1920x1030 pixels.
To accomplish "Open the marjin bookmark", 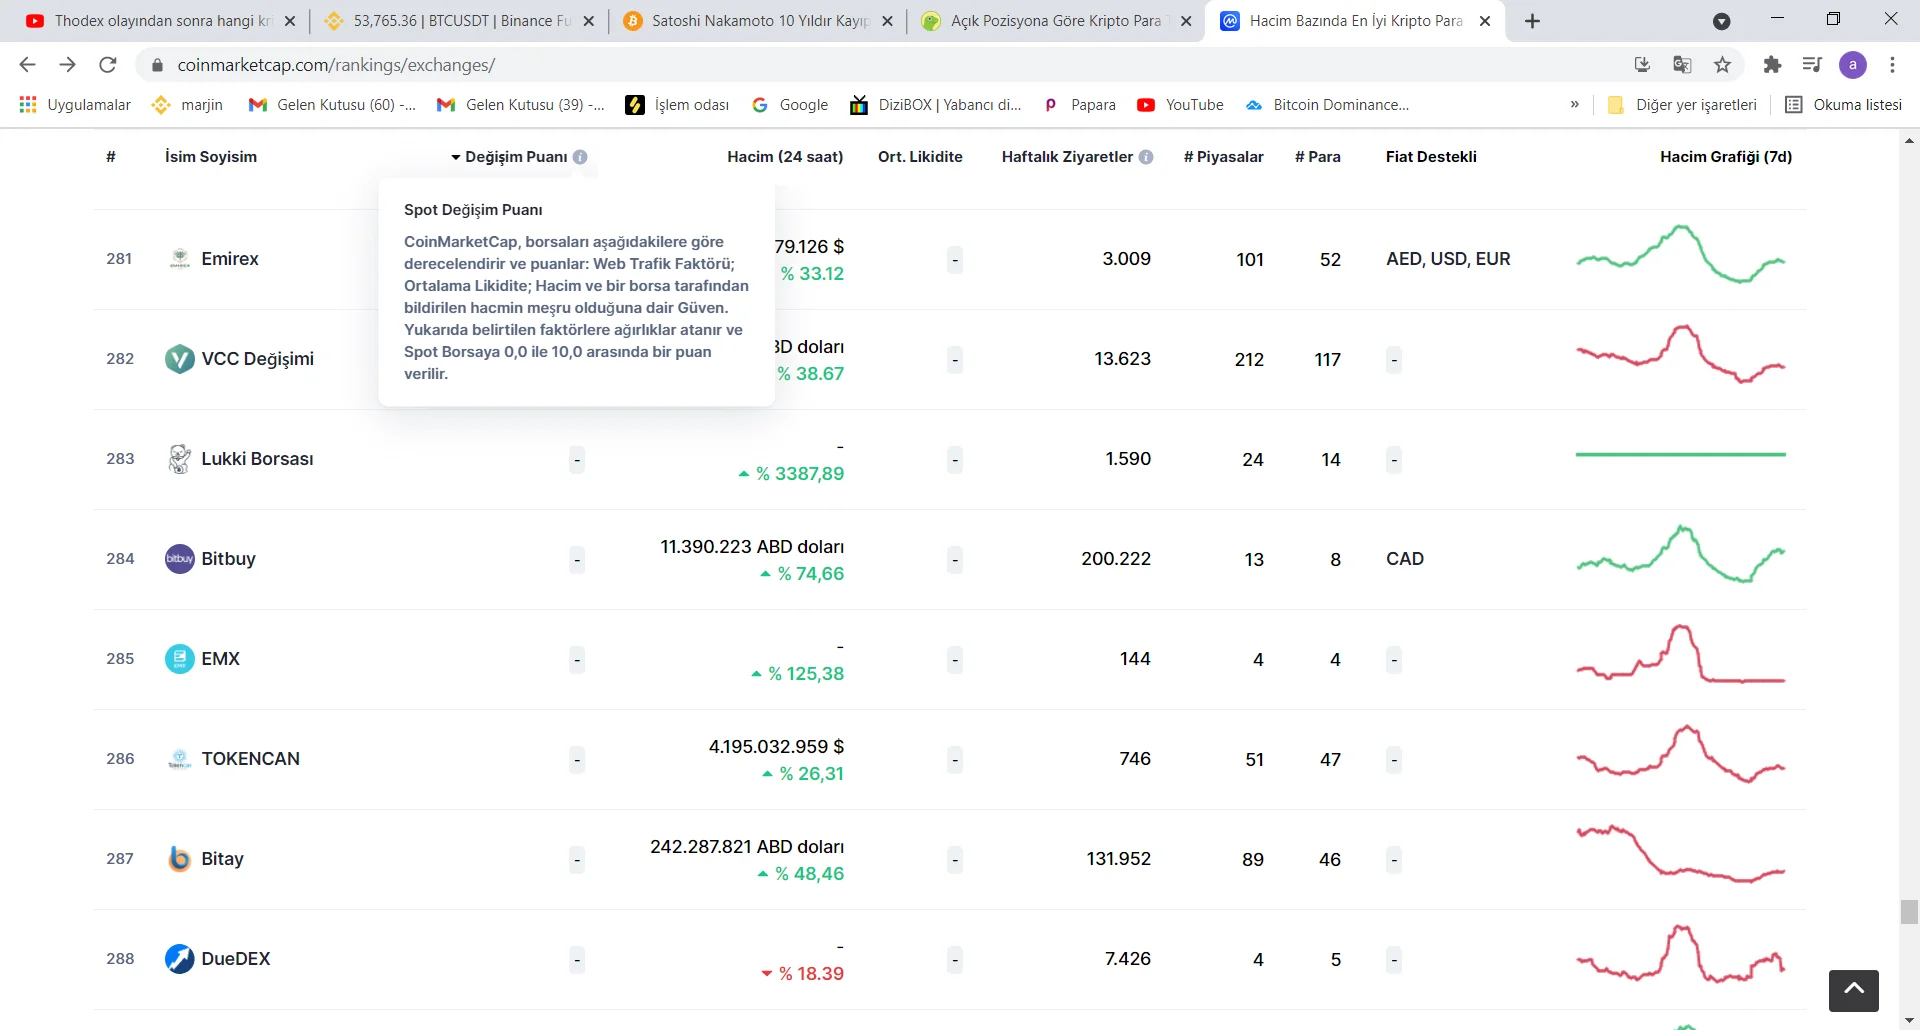I will [x=187, y=105].
